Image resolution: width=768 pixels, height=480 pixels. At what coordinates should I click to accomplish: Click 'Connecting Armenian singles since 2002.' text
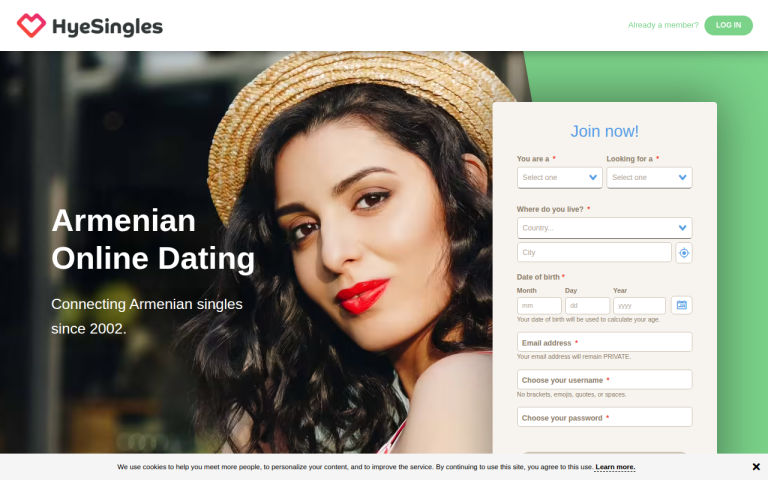[146, 316]
